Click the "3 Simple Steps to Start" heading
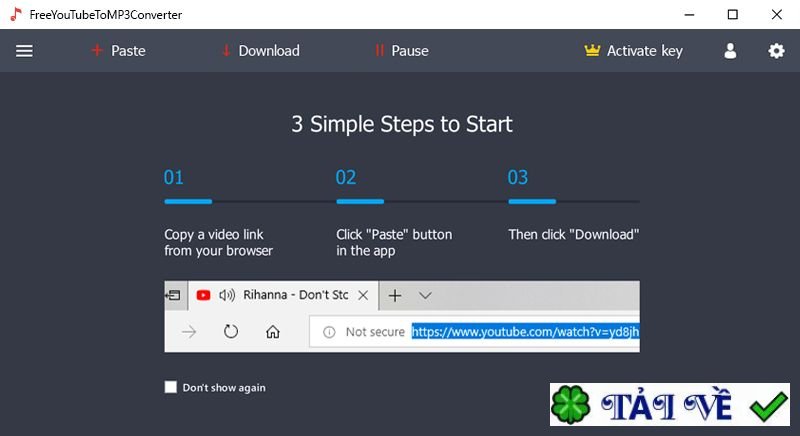 402,124
